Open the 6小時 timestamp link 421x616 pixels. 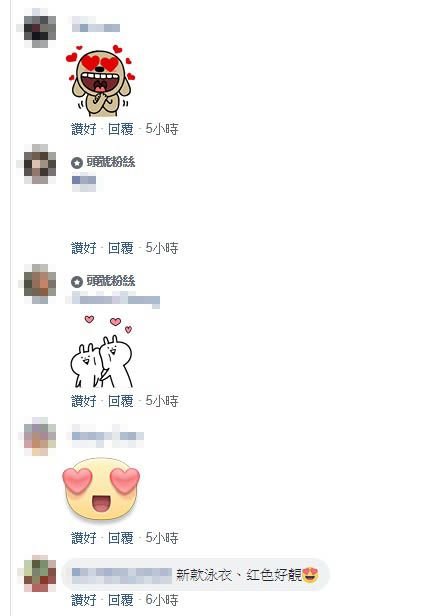(x=162, y=600)
